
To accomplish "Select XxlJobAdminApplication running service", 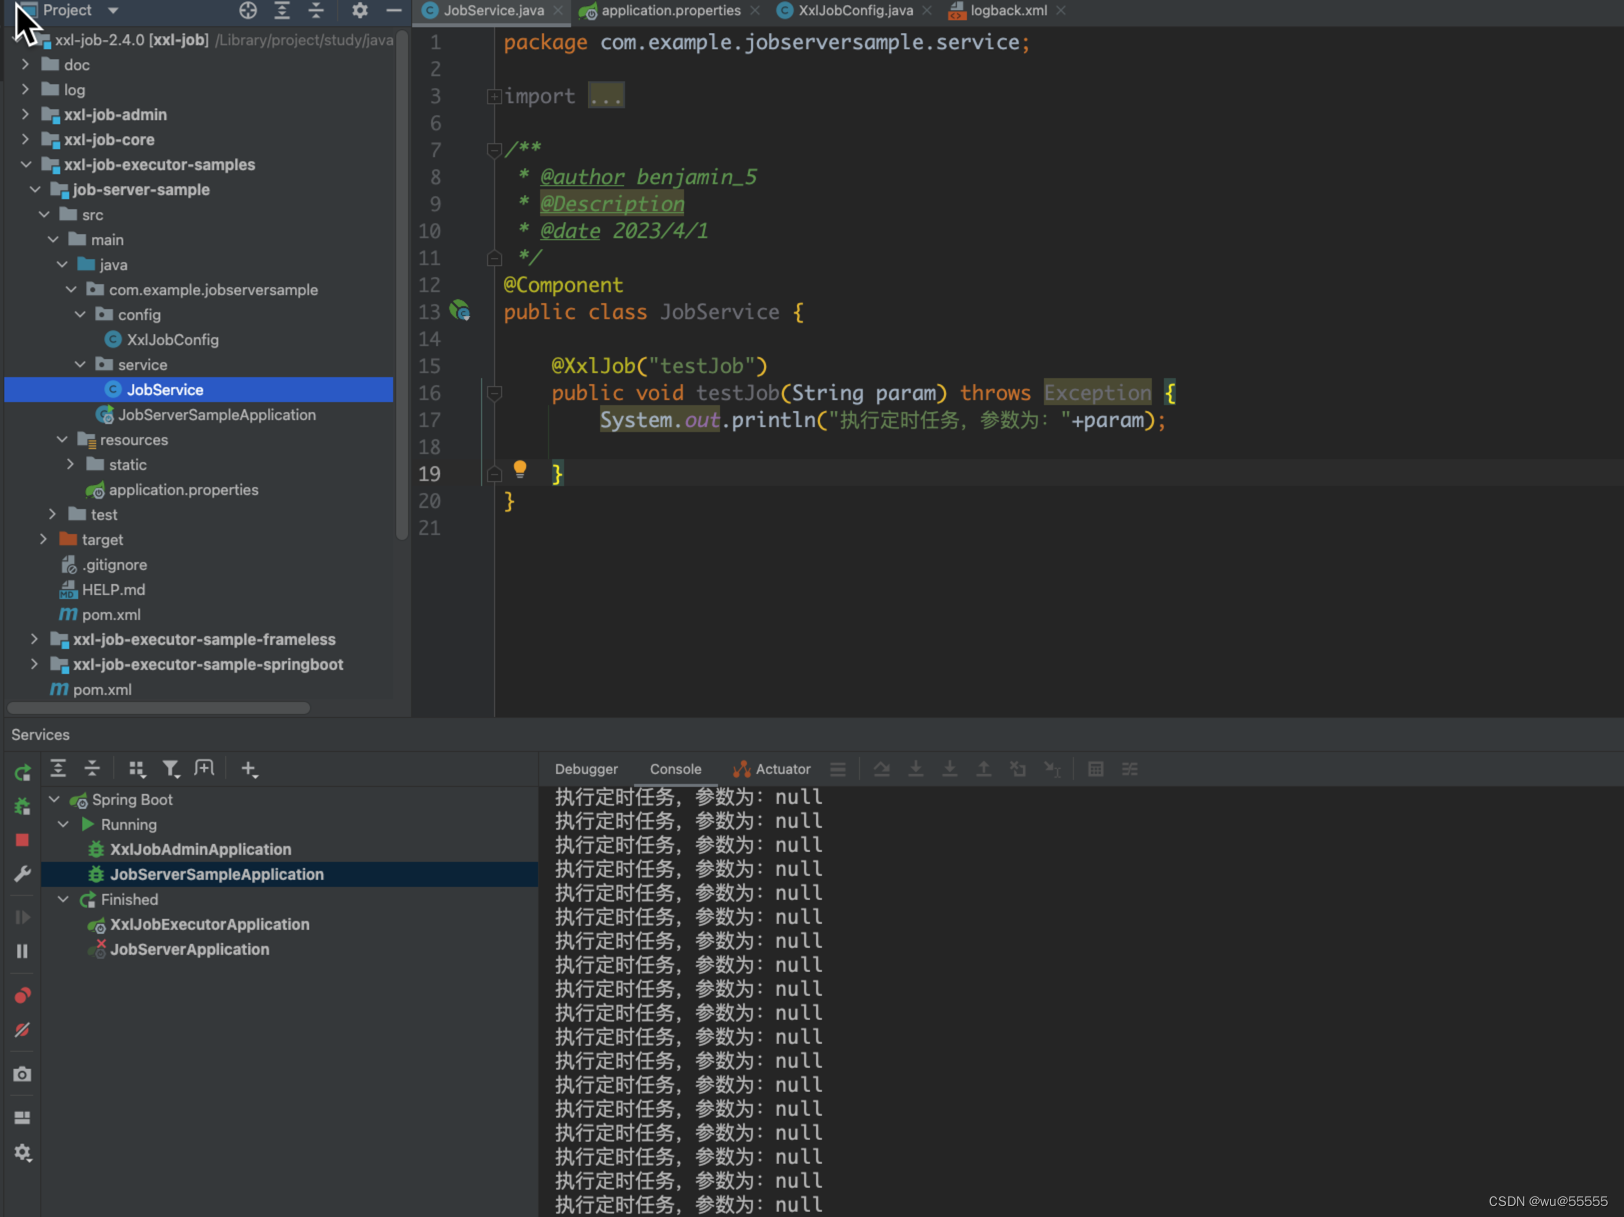I will pyautogui.click(x=200, y=849).
